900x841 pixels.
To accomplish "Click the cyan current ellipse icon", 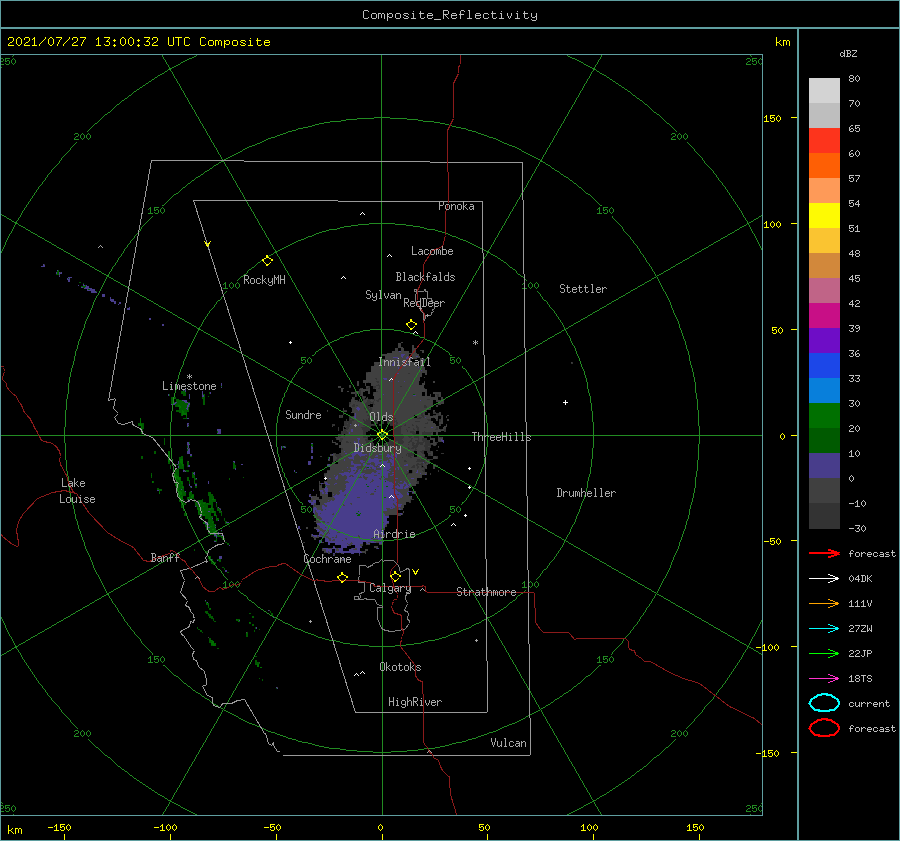I will (824, 703).
